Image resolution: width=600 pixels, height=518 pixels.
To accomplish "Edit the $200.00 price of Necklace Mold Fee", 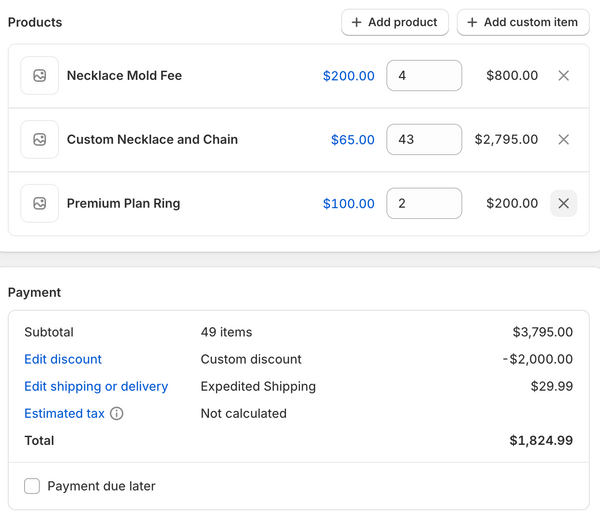I will (x=349, y=76).
